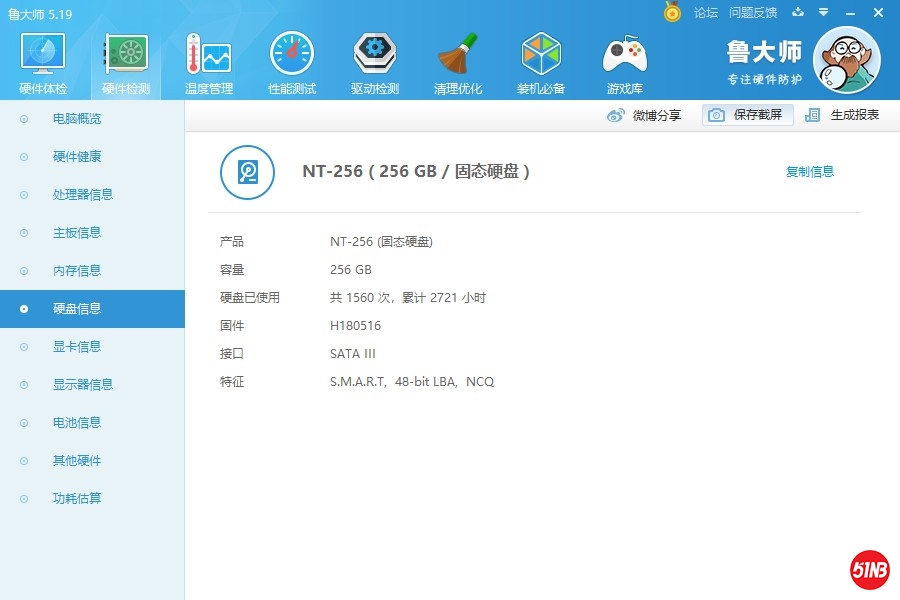Click the 驱动检测 driver detection icon
The width and height of the screenshot is (900, 600).
point(374,55)
